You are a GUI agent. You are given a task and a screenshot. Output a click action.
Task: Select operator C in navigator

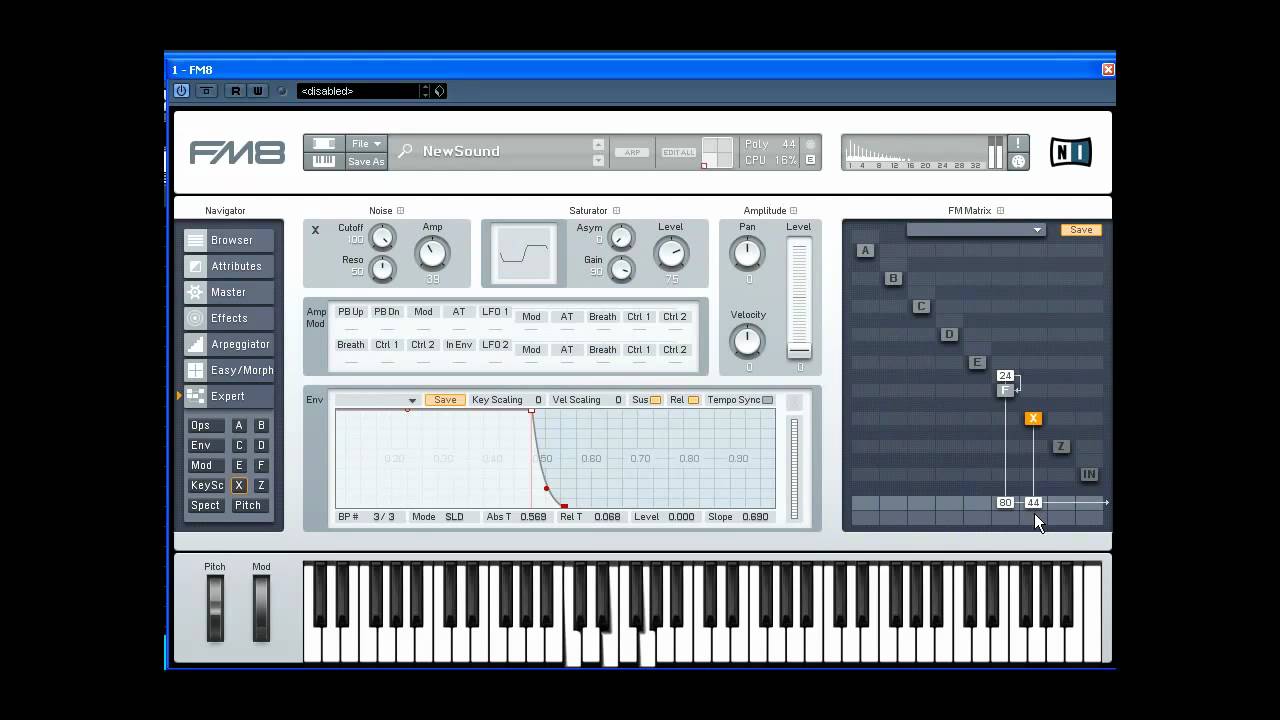click(x=239, y=446)
